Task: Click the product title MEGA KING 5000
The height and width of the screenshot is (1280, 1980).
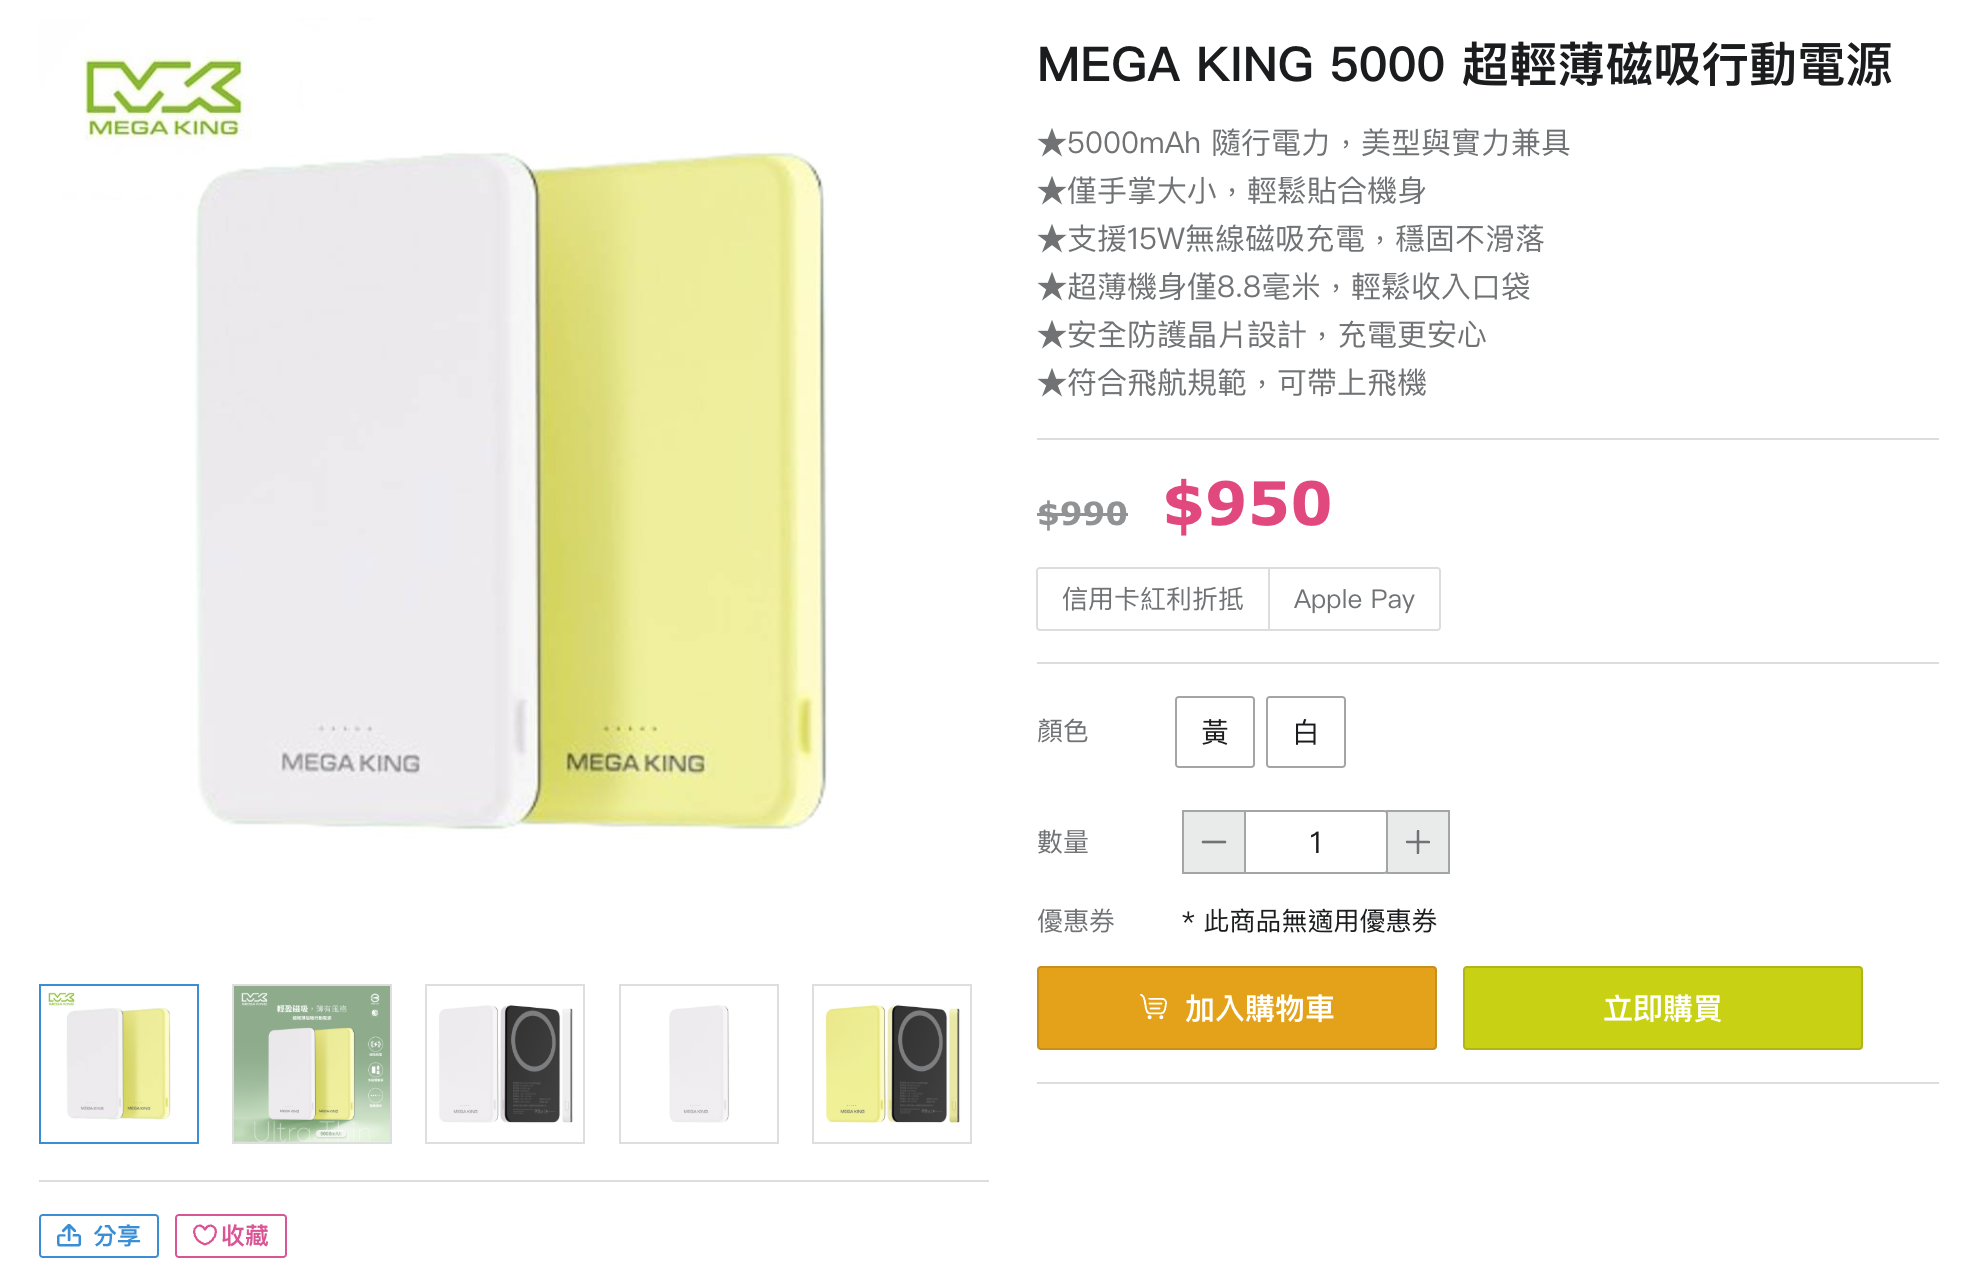Action: (1464, 65)
